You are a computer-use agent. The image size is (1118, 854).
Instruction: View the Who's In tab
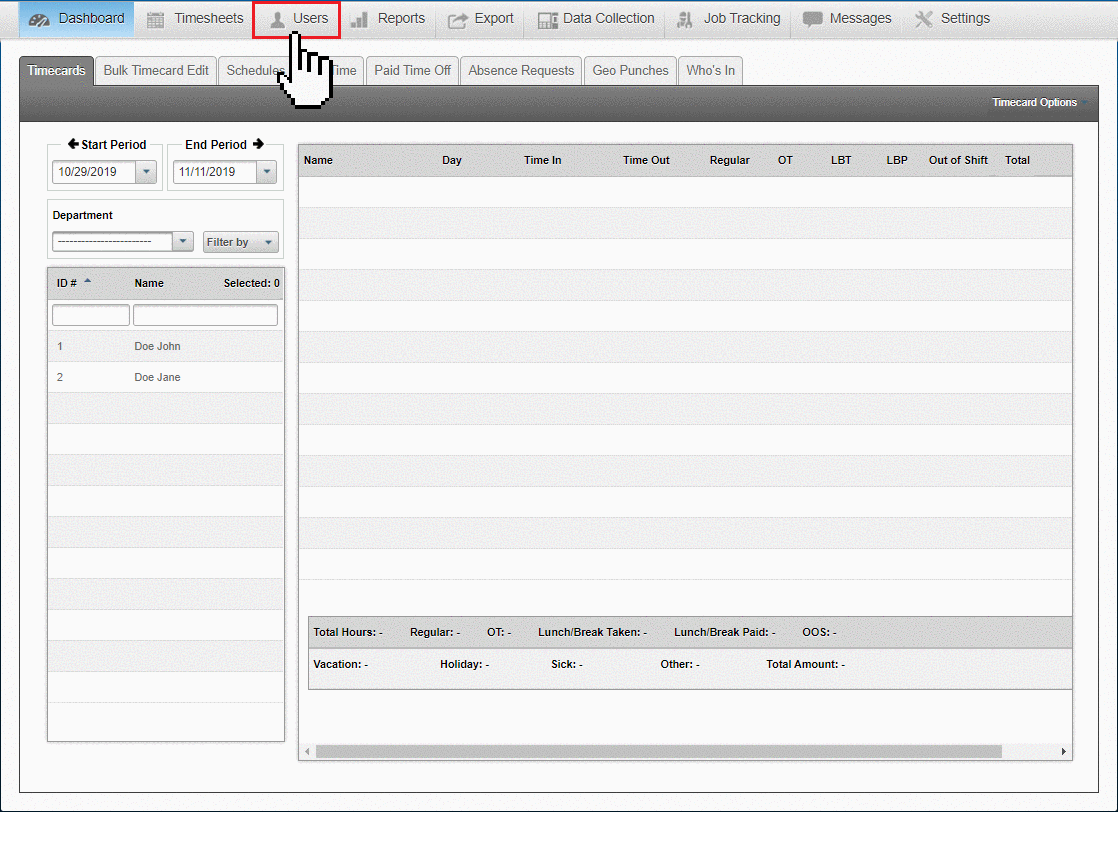tap(710, 70)
